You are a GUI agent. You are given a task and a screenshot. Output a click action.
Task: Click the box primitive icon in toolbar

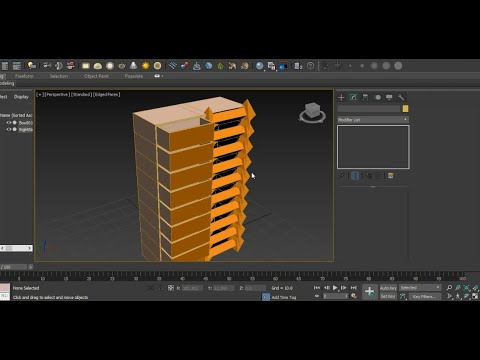[86, 66]
